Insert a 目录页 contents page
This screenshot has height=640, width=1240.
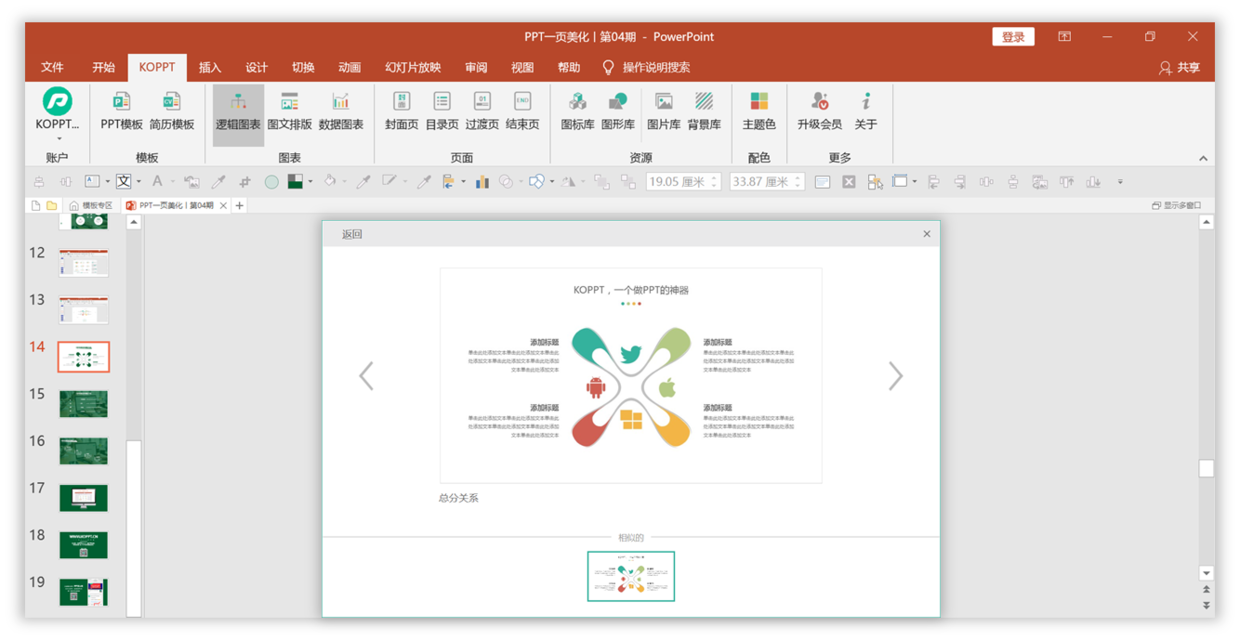pyautogui.click(x=441, y=111)
